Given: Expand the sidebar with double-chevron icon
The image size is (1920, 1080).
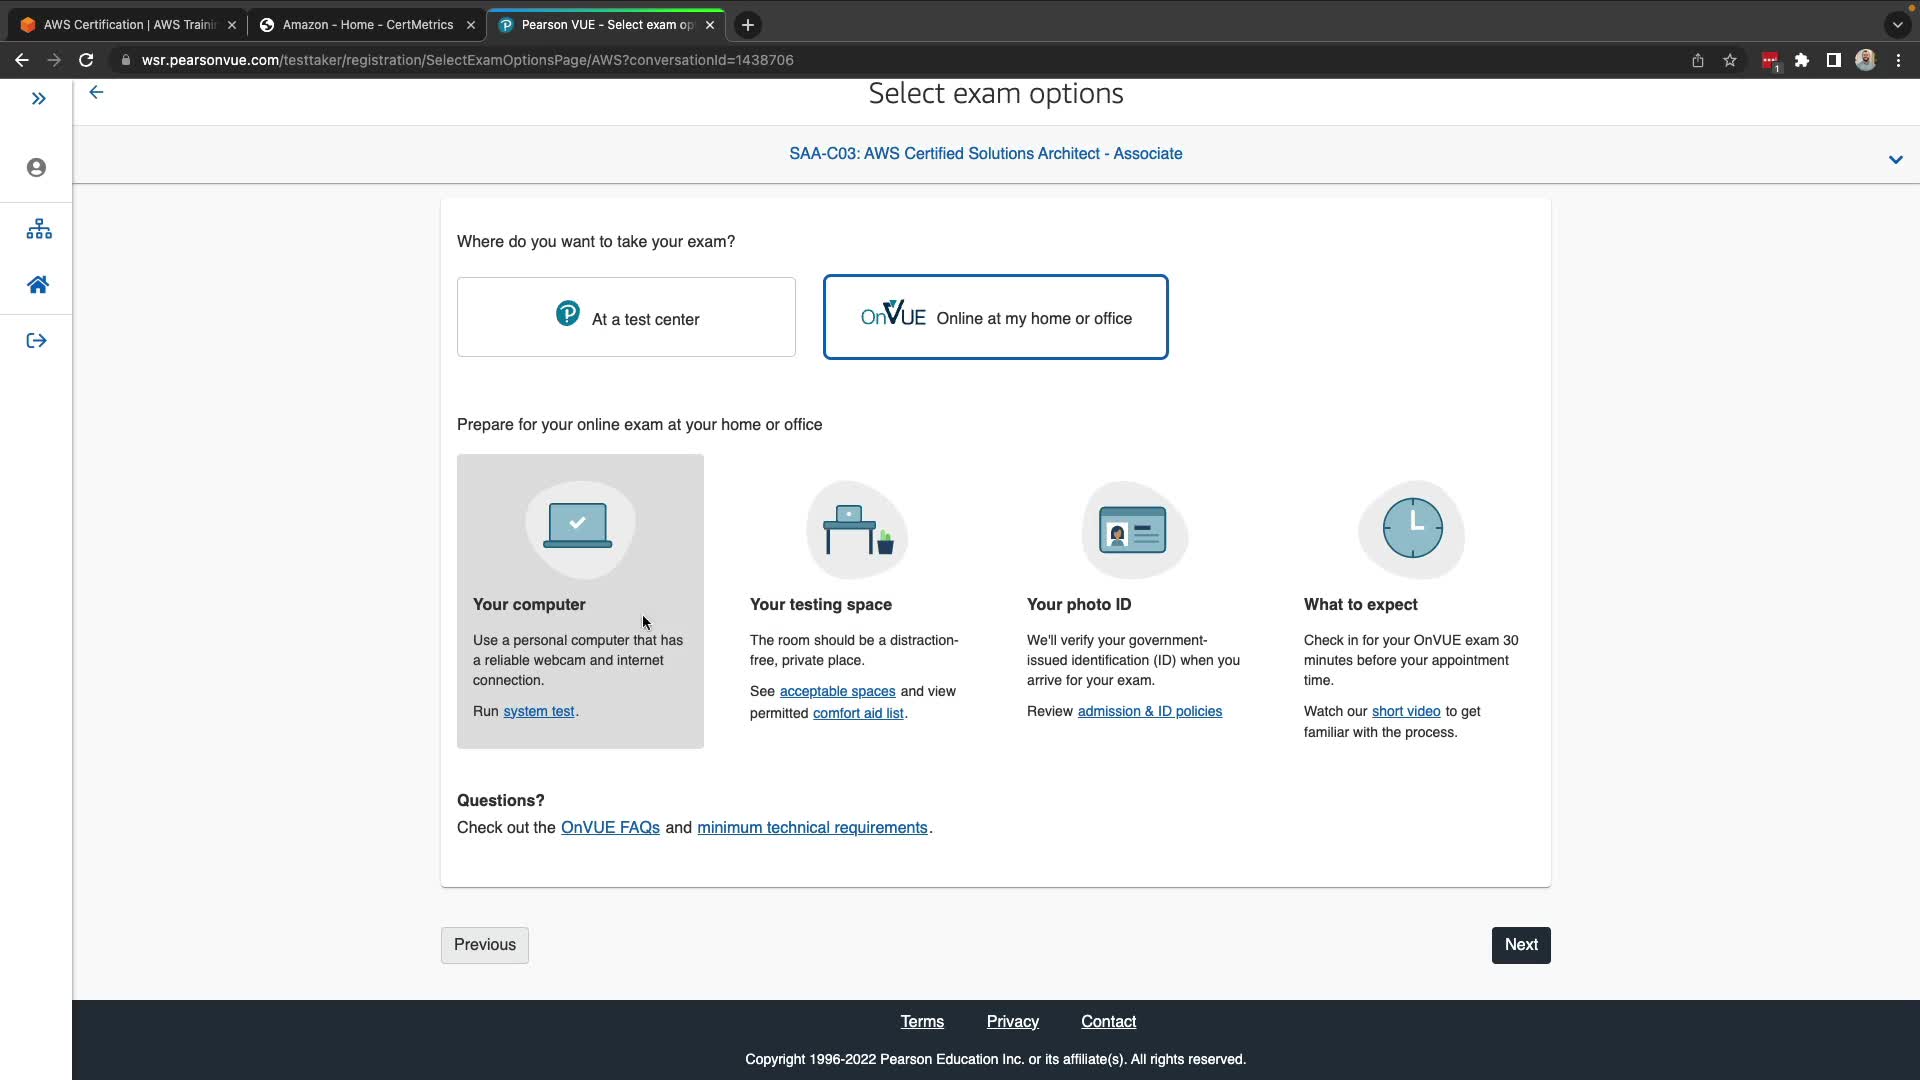Looking at the screenshot, I should pos(38,98).
